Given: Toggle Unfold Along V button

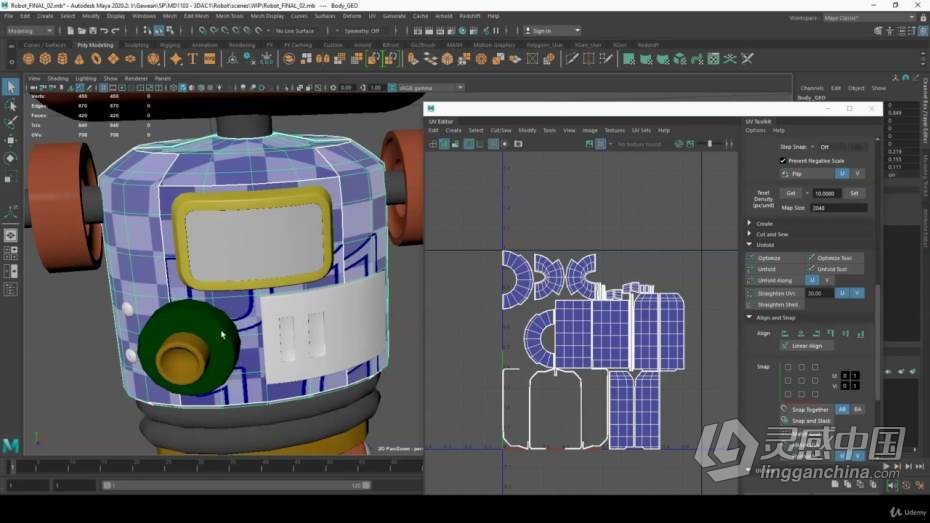Looking at the screenshot, I should click(826, 280).
